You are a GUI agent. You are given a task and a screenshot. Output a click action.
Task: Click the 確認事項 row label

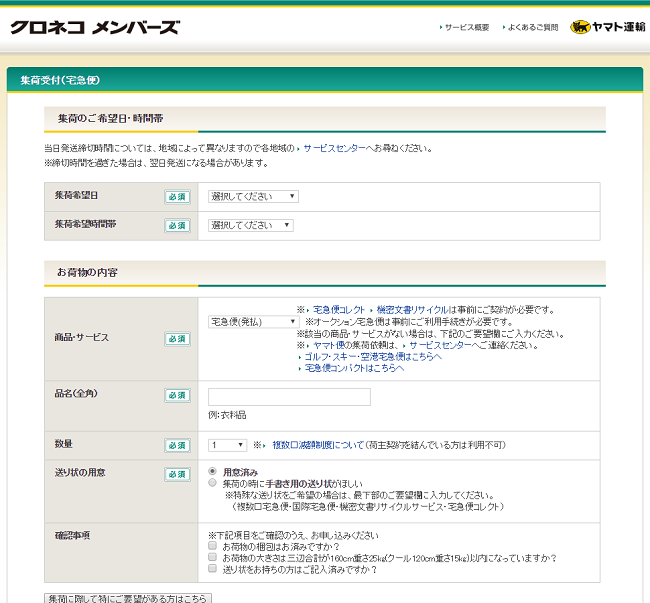tap(73, 535)
